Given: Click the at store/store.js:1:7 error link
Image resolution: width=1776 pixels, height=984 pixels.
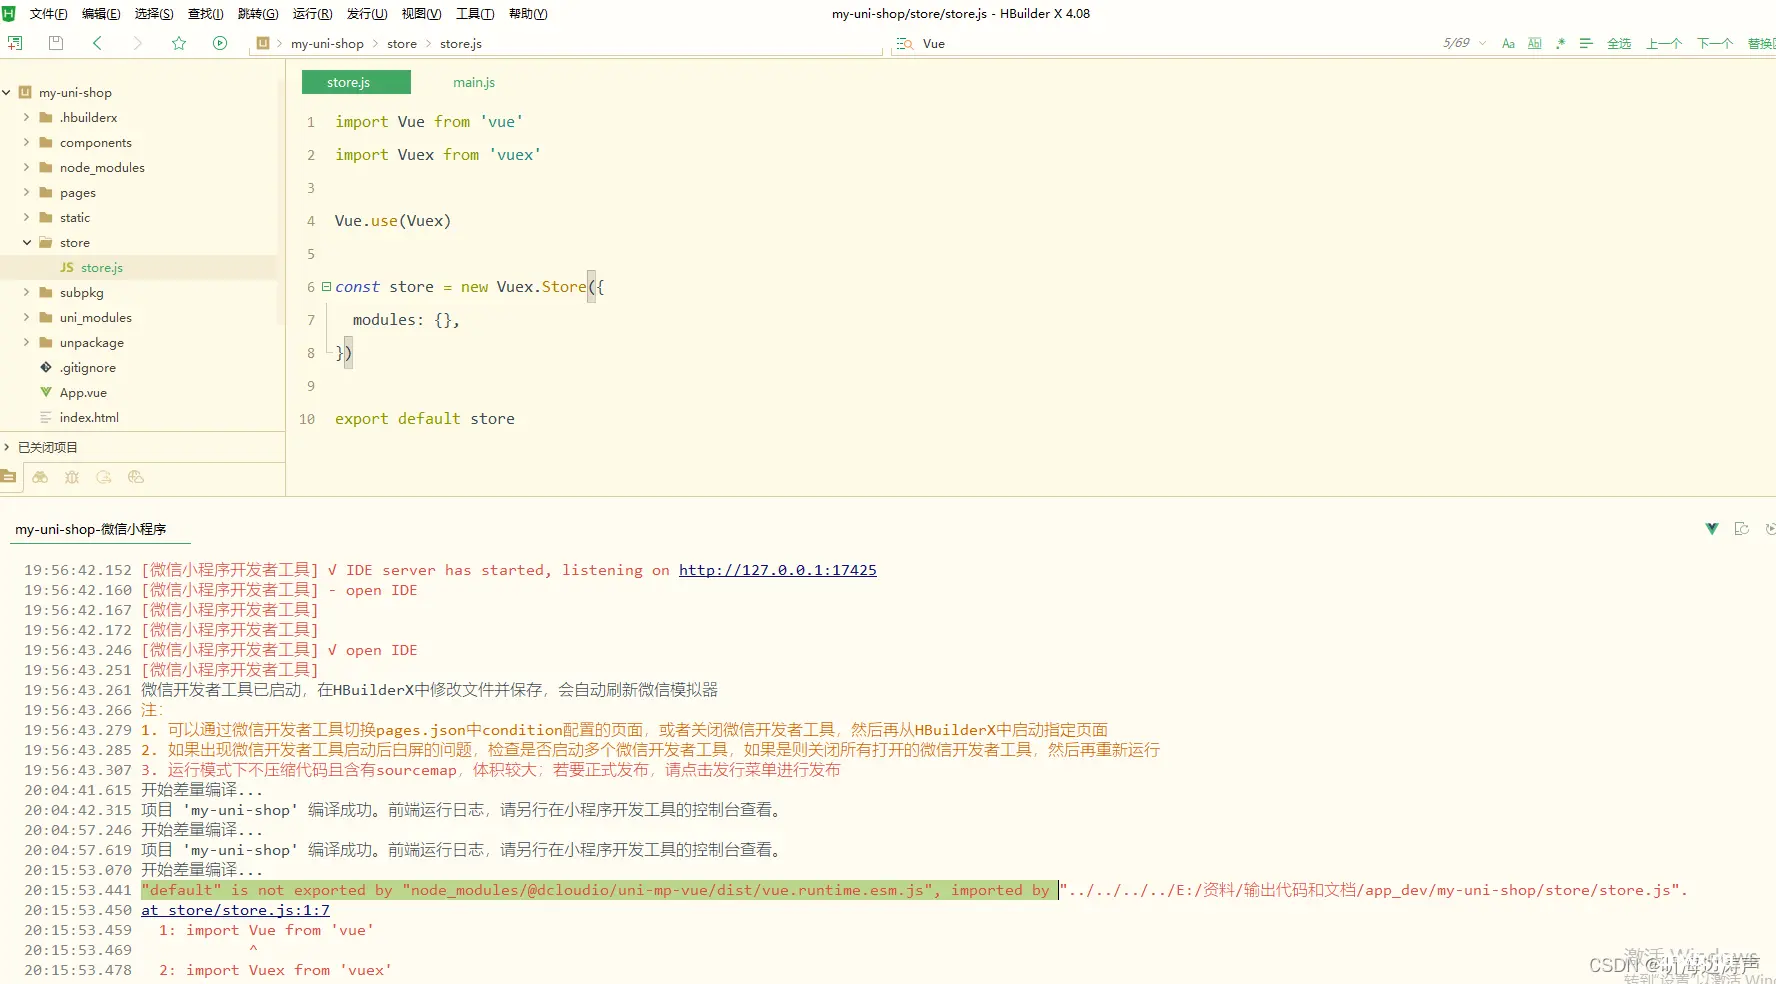Looking at the screenshot, I should (235, 910).
